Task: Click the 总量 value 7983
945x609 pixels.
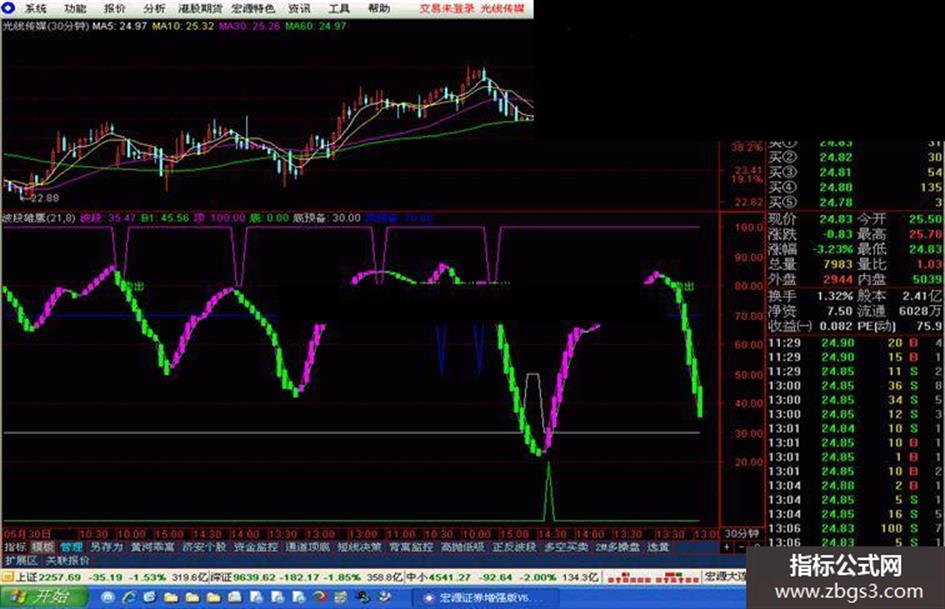Action: [838, 264]
